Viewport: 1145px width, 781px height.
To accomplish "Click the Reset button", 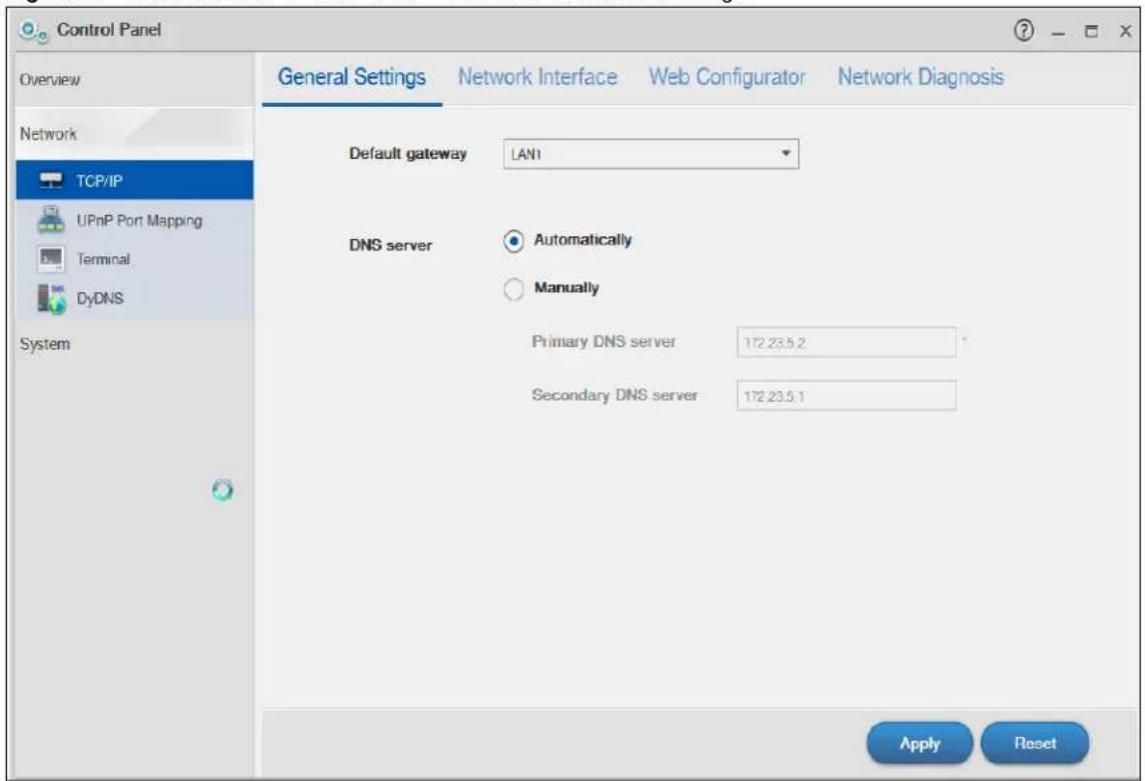I will (1035, 743).
